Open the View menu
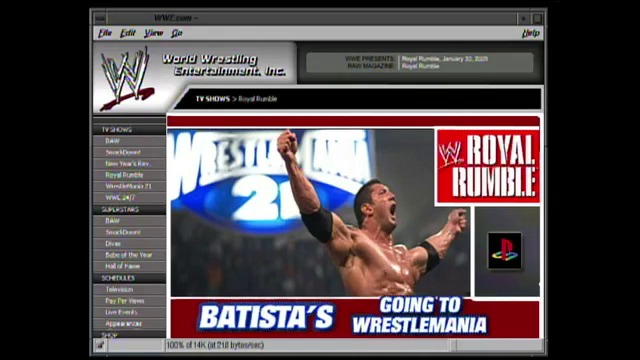640x360 pixels. point(153,33)
